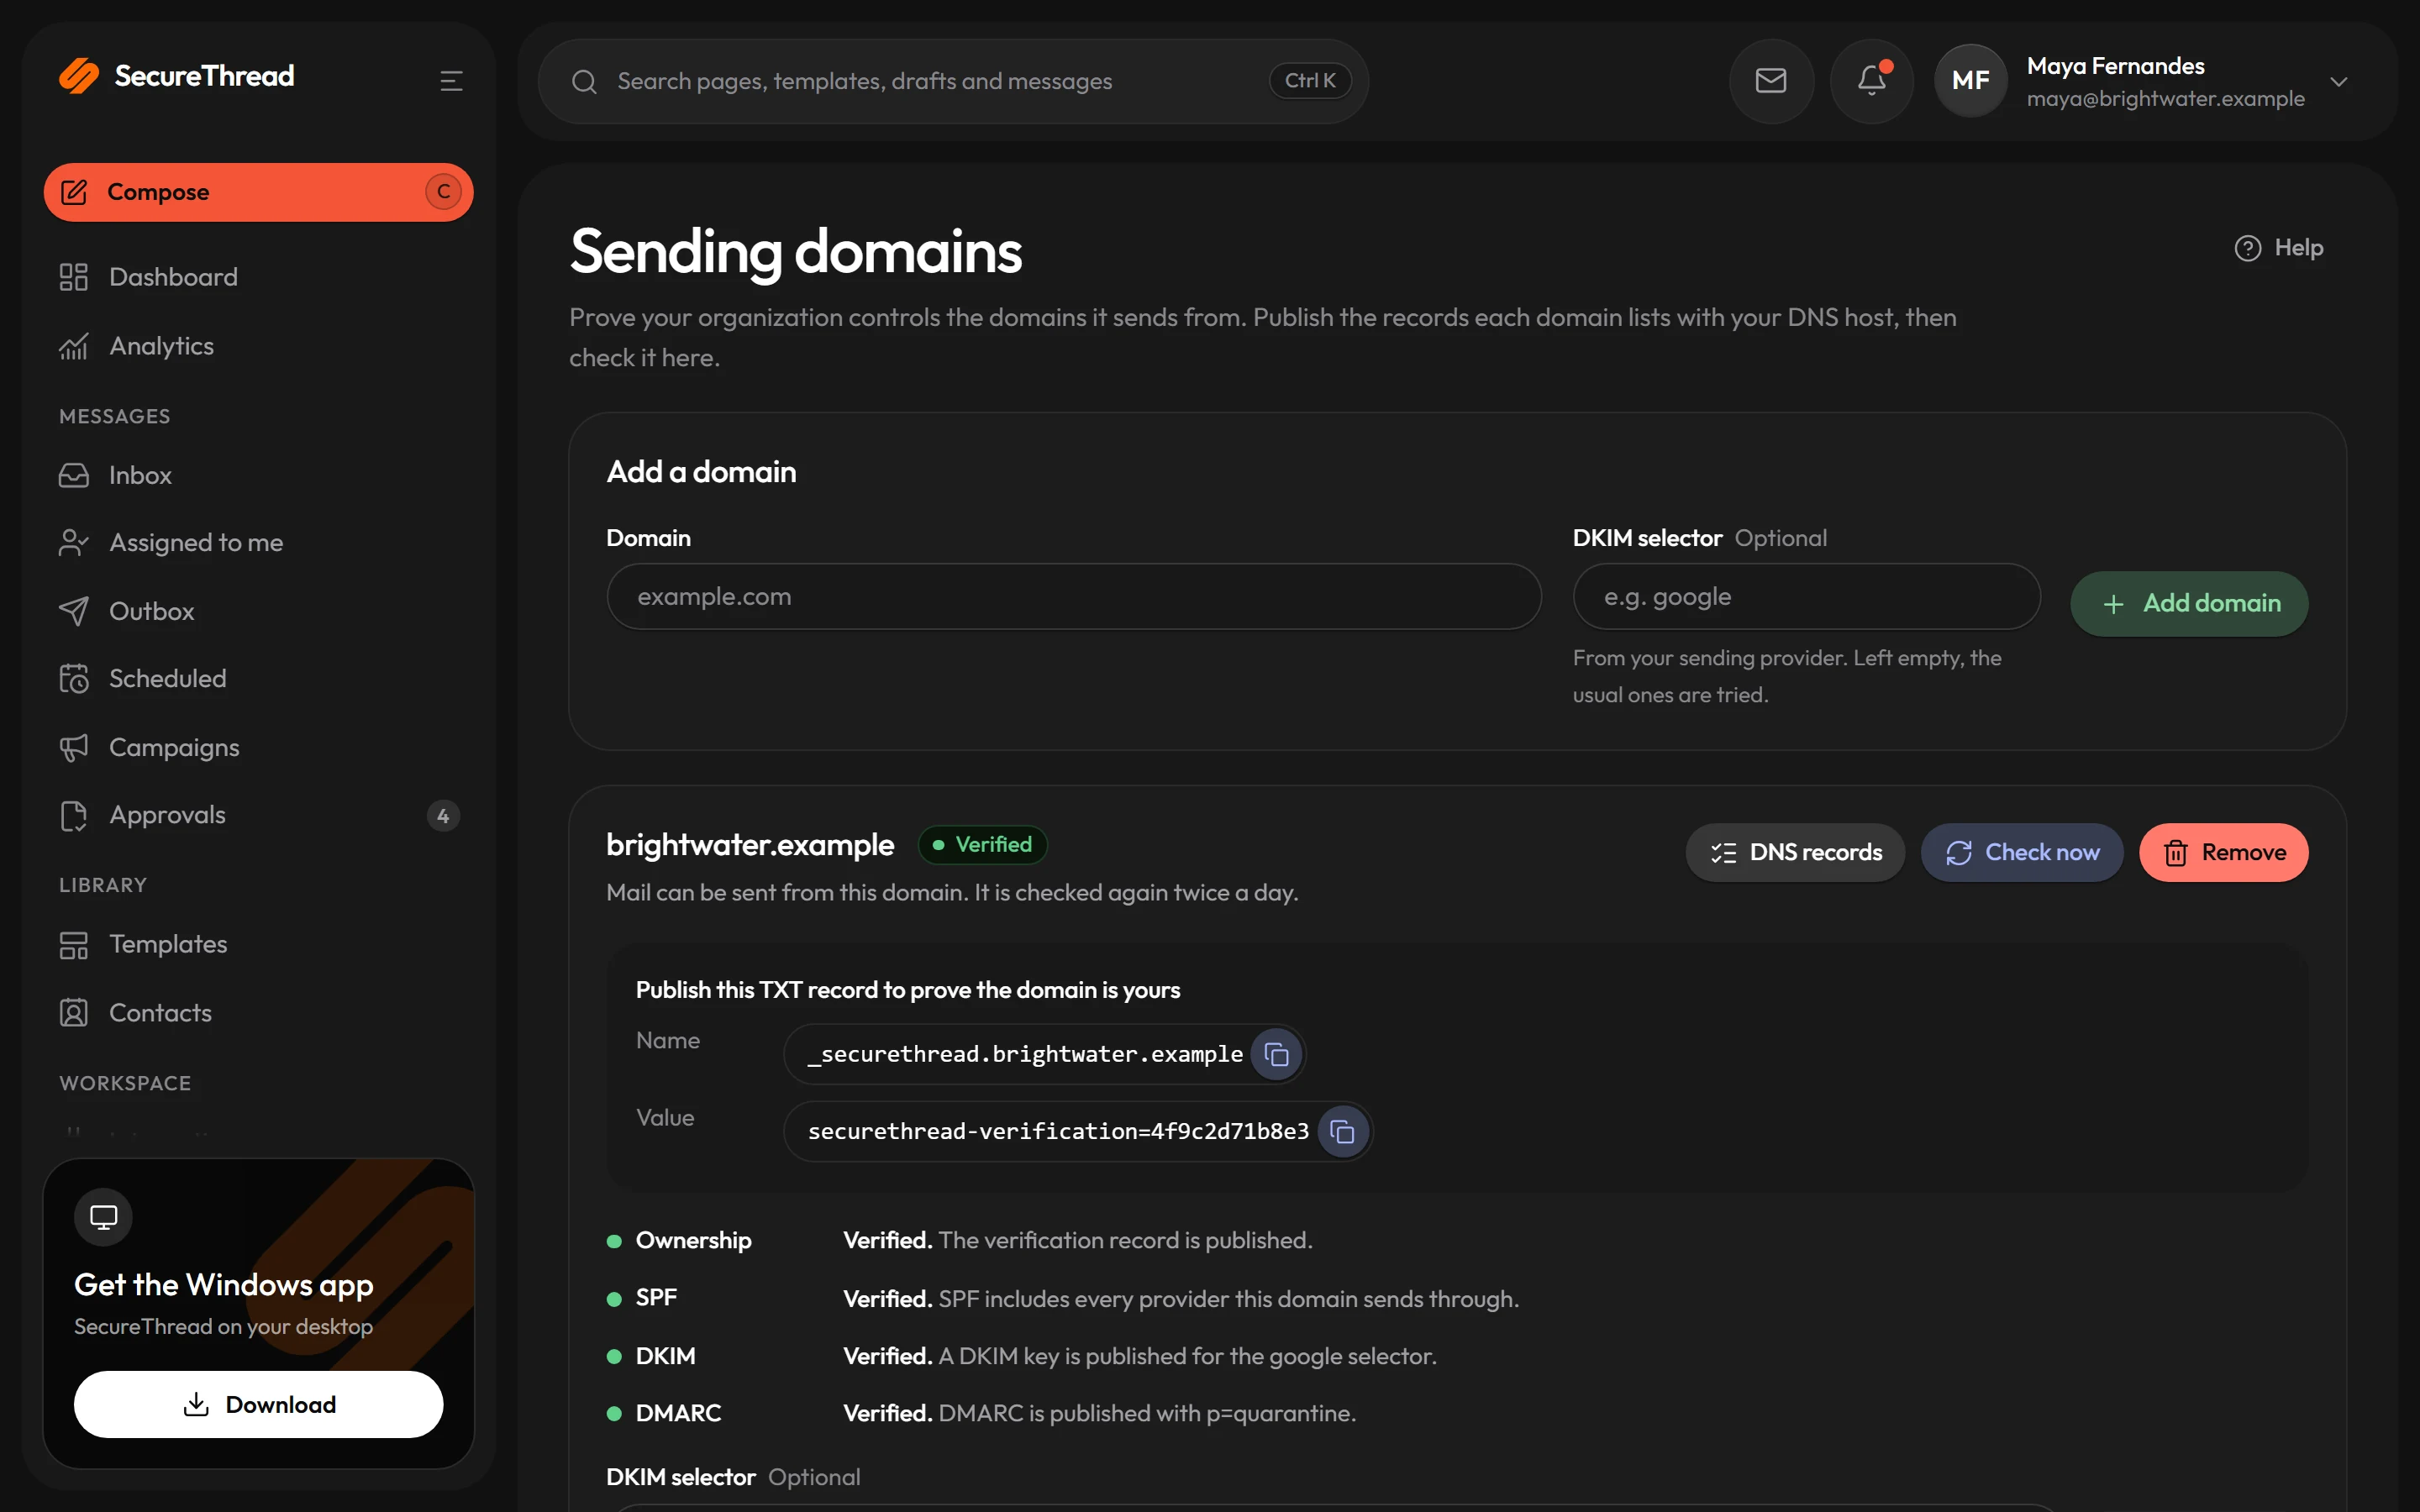Start a new message with Compose
The height and width of the screenshot is (1512, 2420).
coord(258,192)
